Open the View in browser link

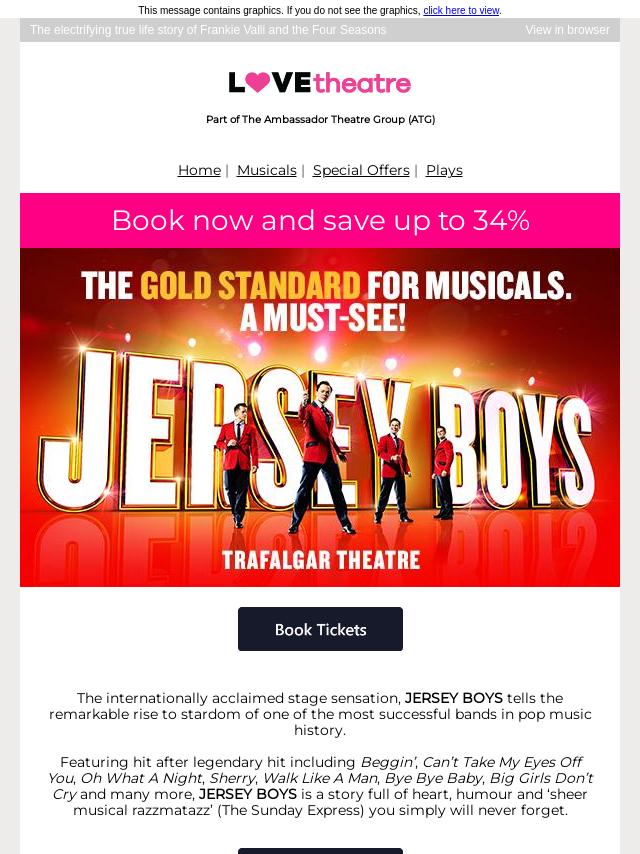(567, 30)
